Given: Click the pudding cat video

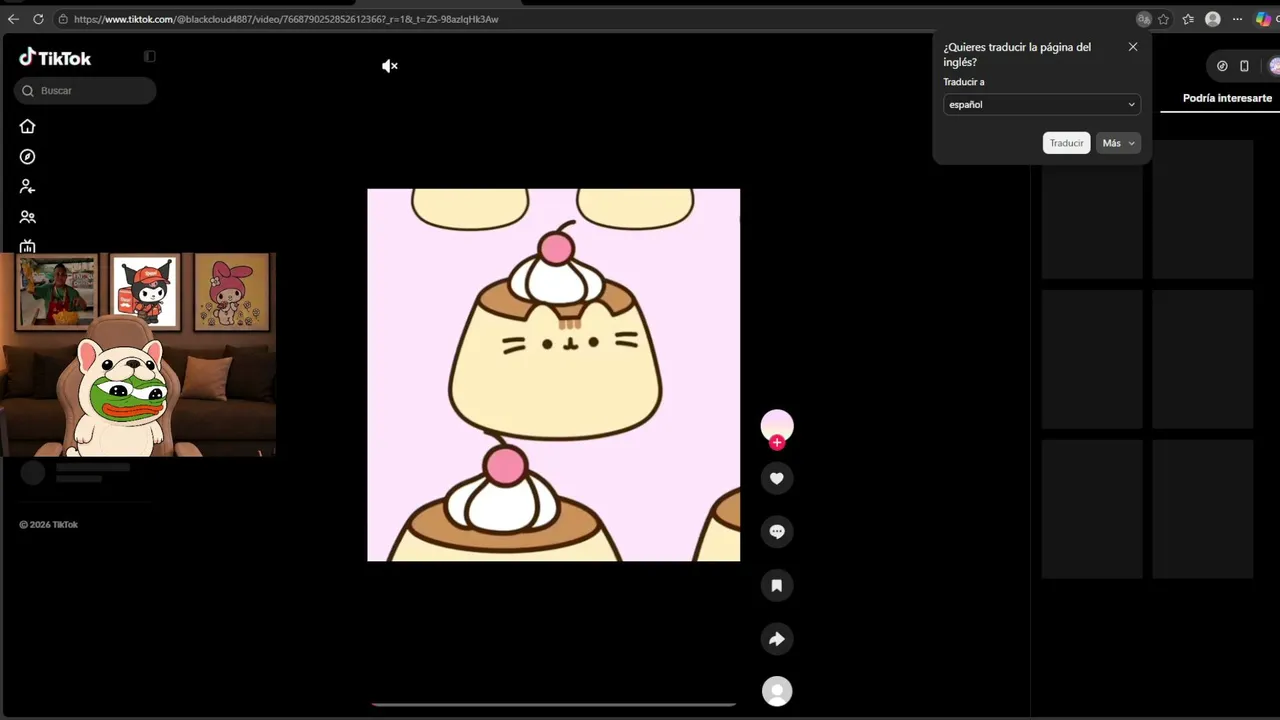Looking at the screenshot, I should point(554,375).
